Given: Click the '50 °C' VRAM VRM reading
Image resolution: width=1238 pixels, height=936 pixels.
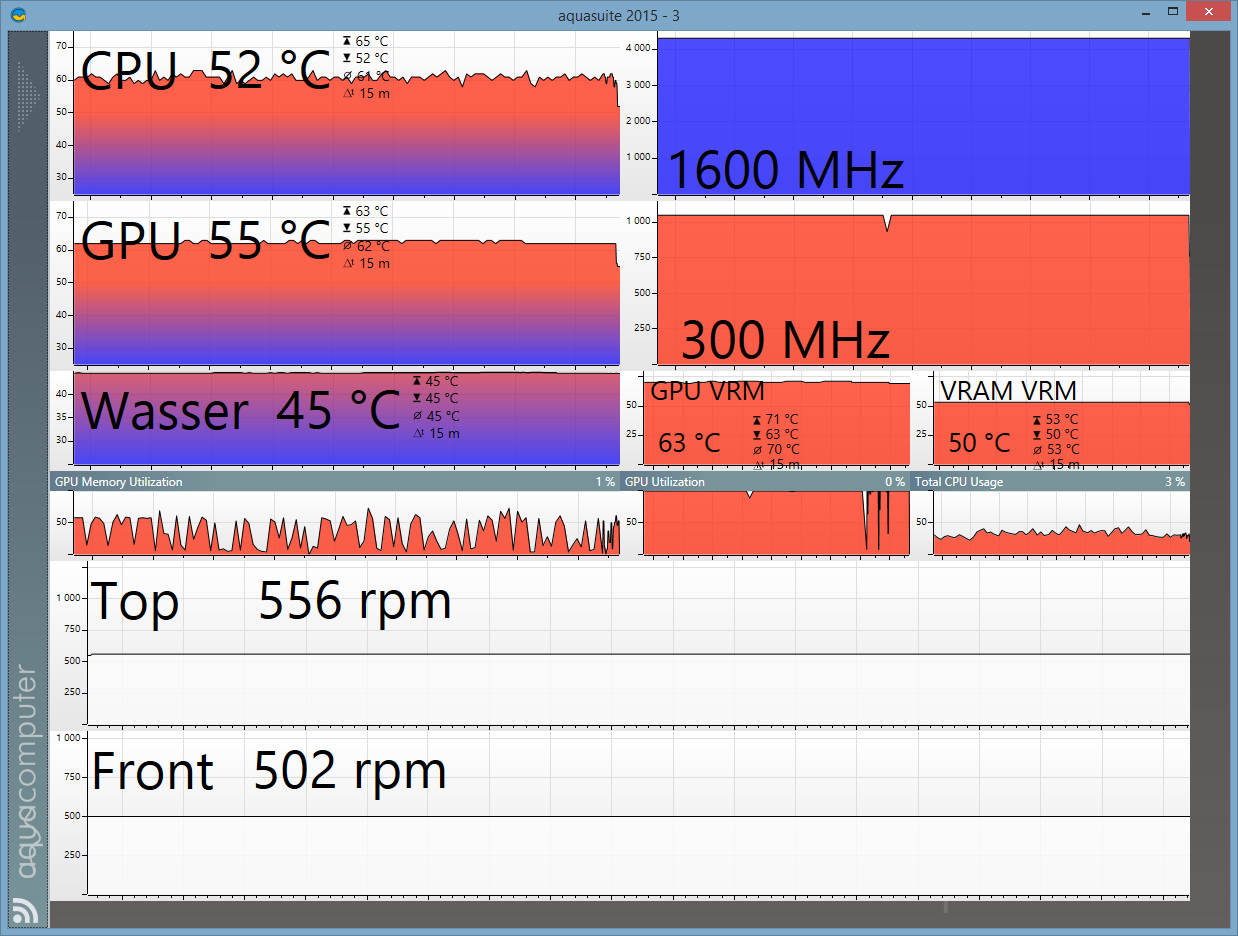Looking at the screenshot, I should point(979,442).
